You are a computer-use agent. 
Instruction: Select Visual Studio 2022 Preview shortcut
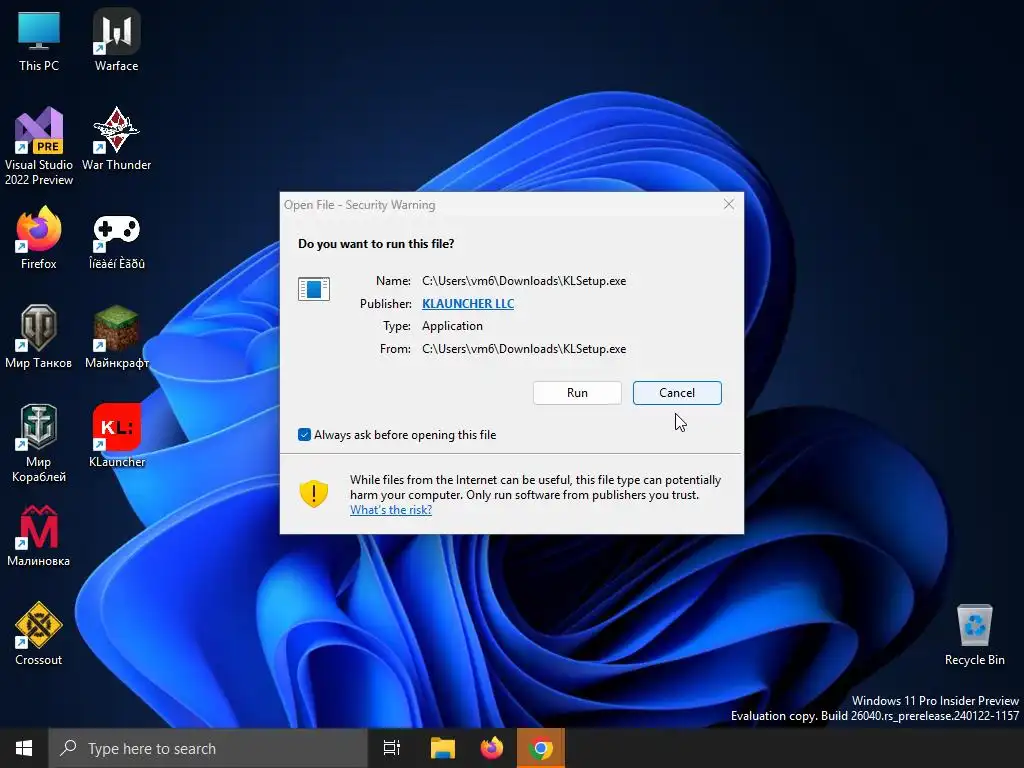[x=39, y=146]
